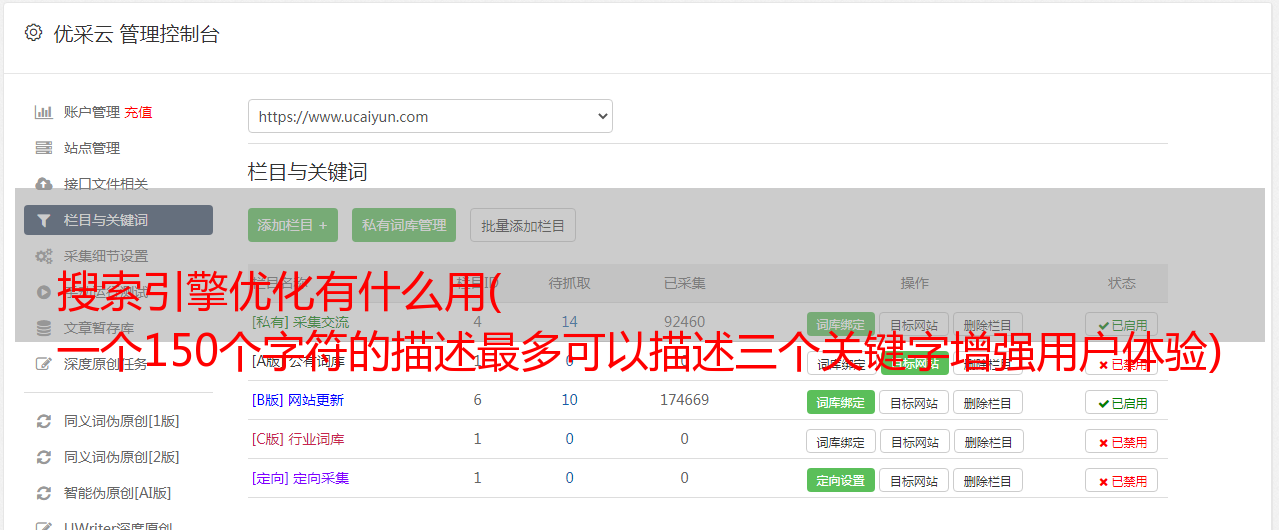The width and height of the screenshot is (1279, 530).
Task: Click 词库绑定 in the 采集交流 row
Action: [840, 324]
